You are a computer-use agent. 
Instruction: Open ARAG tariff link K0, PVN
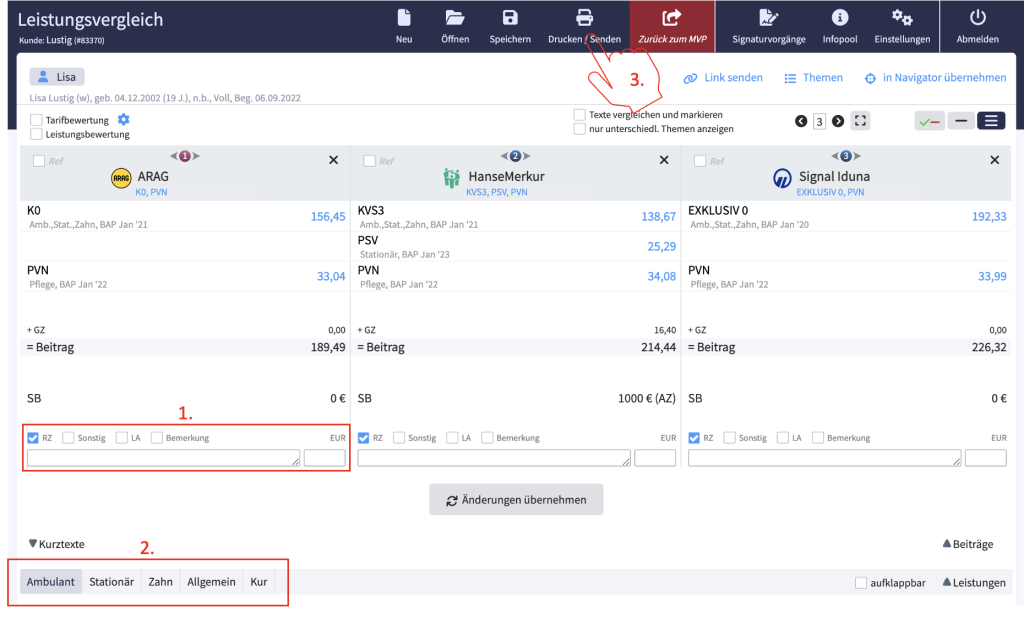point(152,192)
